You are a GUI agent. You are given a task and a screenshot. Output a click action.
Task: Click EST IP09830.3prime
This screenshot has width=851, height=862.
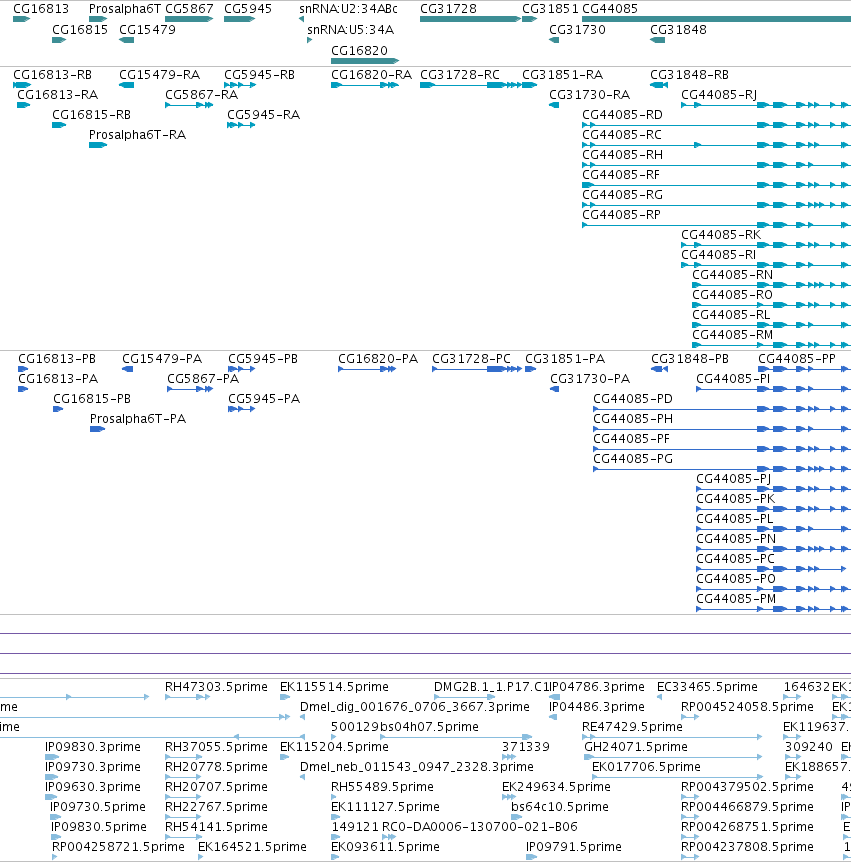[93, 747]
